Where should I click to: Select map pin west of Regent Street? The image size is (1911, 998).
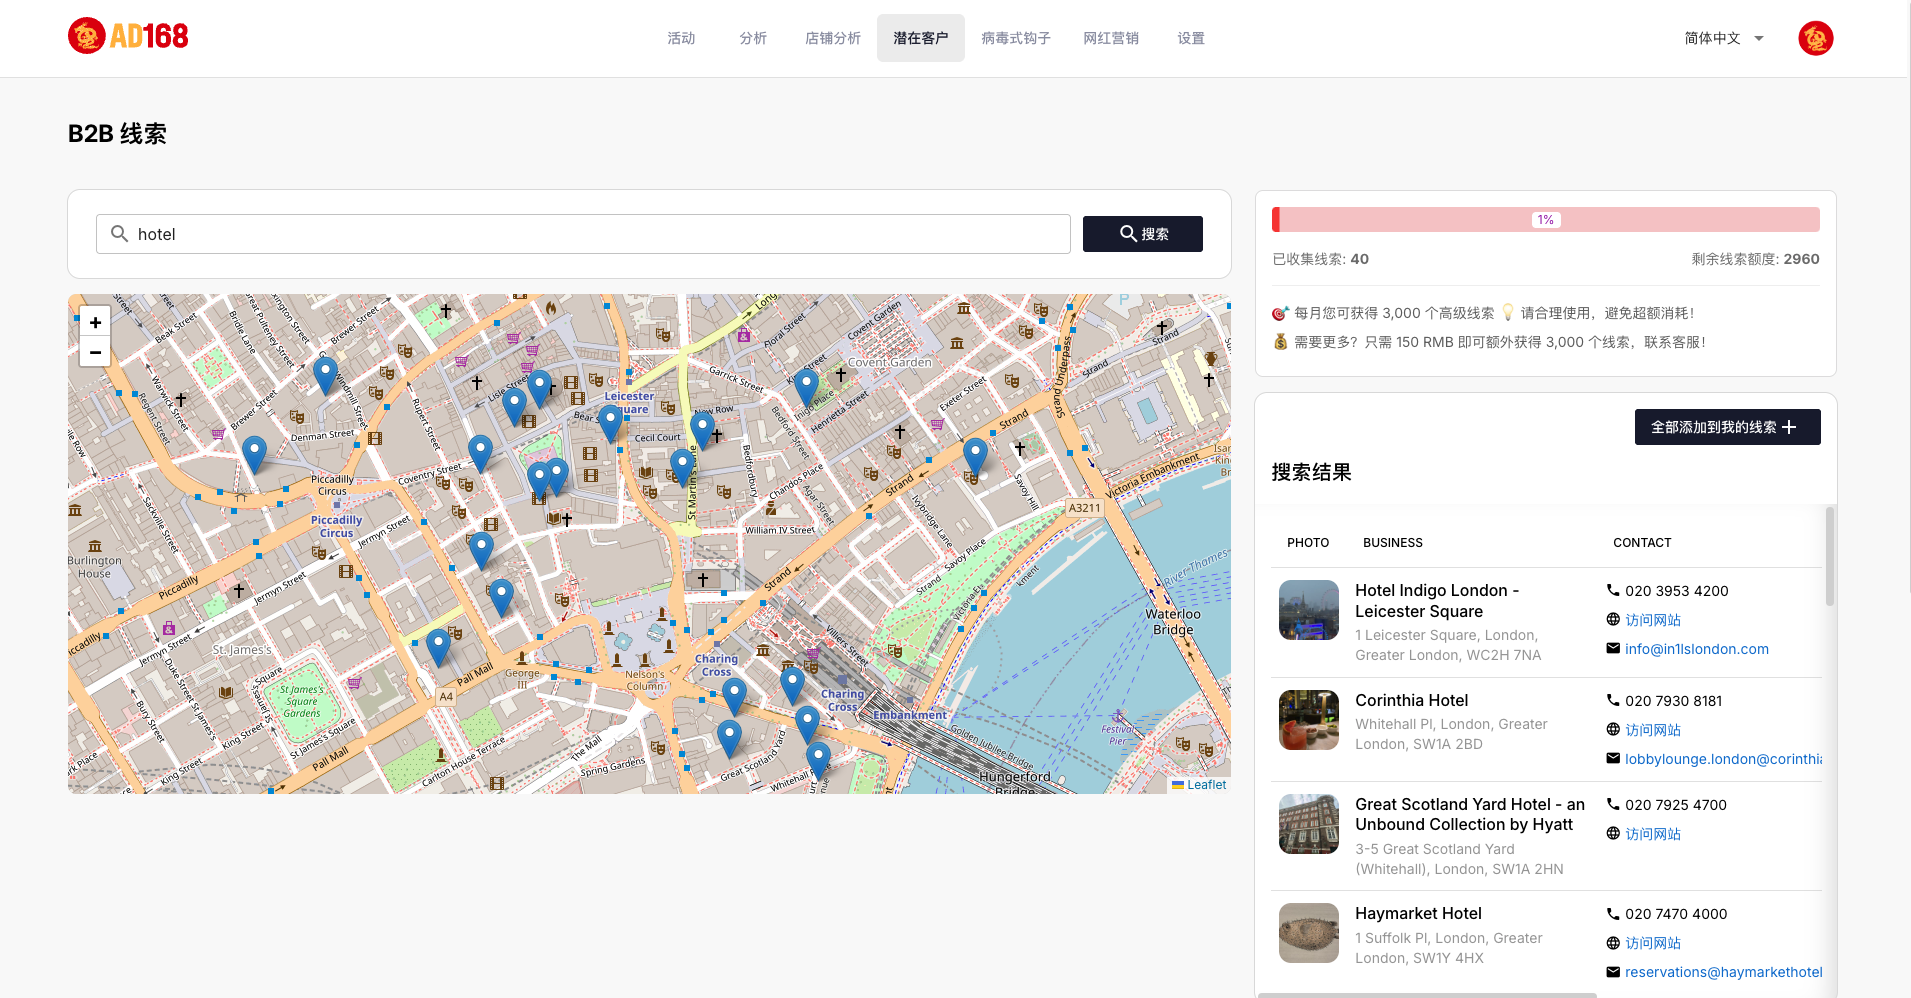pyautogui.click(x=255, y=455)
